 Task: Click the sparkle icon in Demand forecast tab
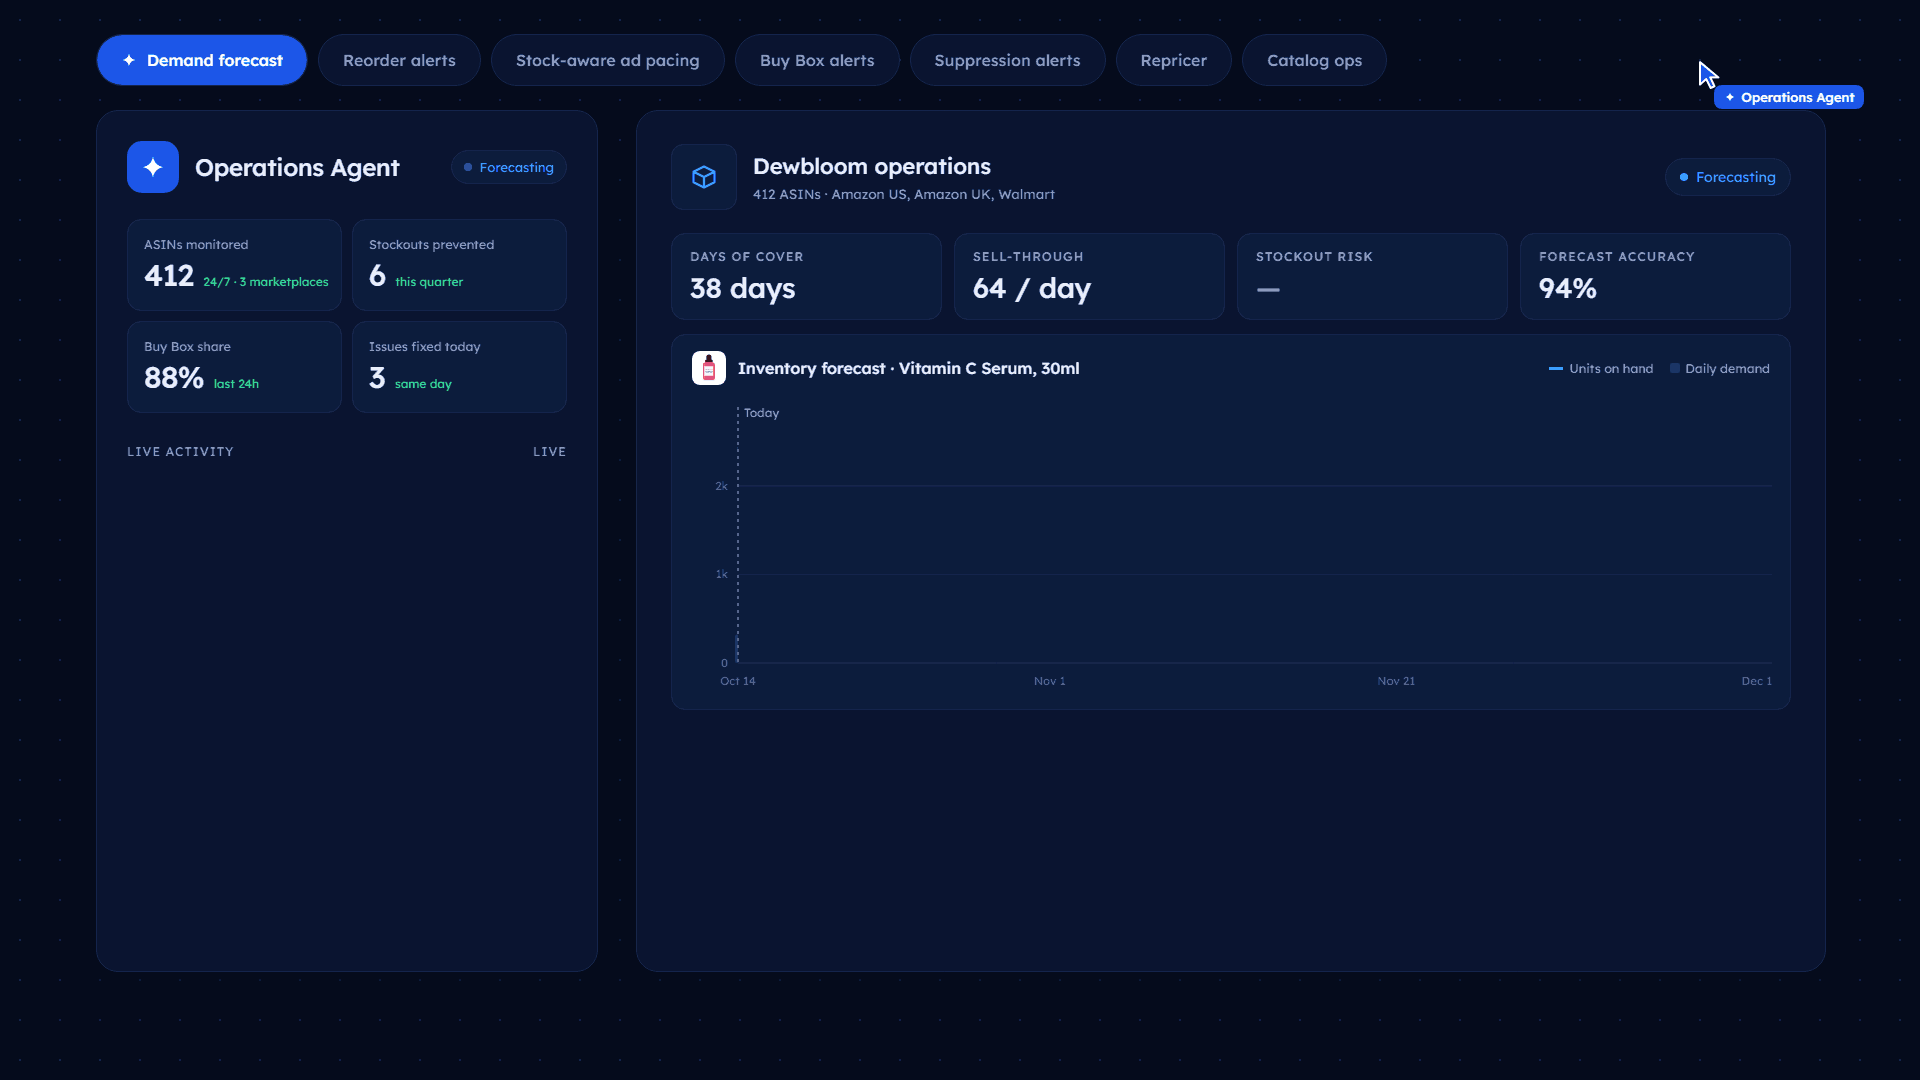(129, 60)
